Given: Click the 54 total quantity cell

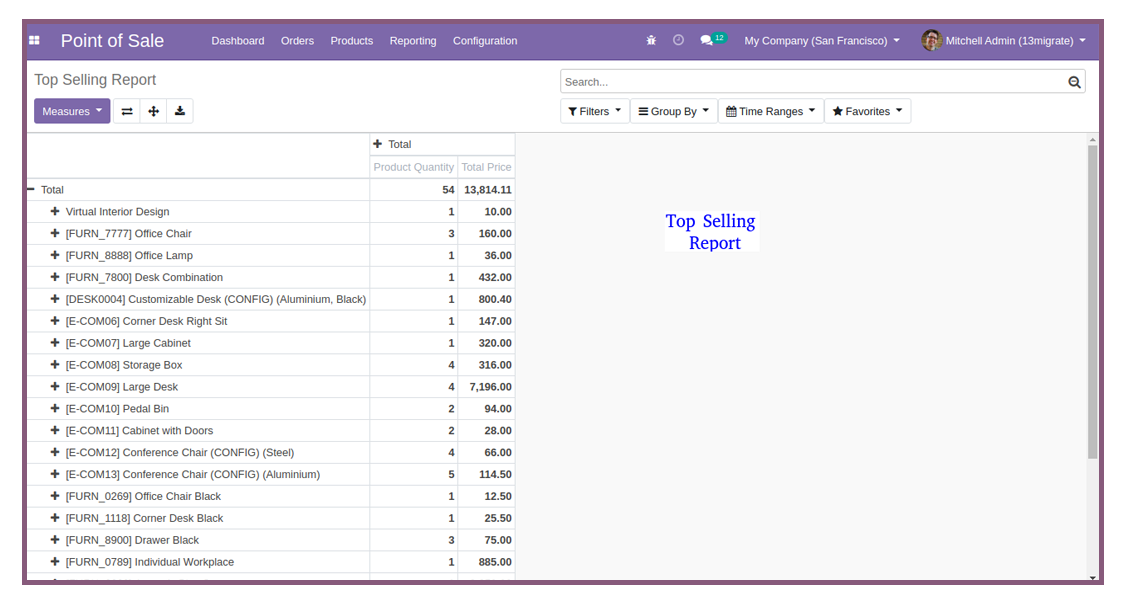Looking at the screenshot, I should [x=414, y=190].
